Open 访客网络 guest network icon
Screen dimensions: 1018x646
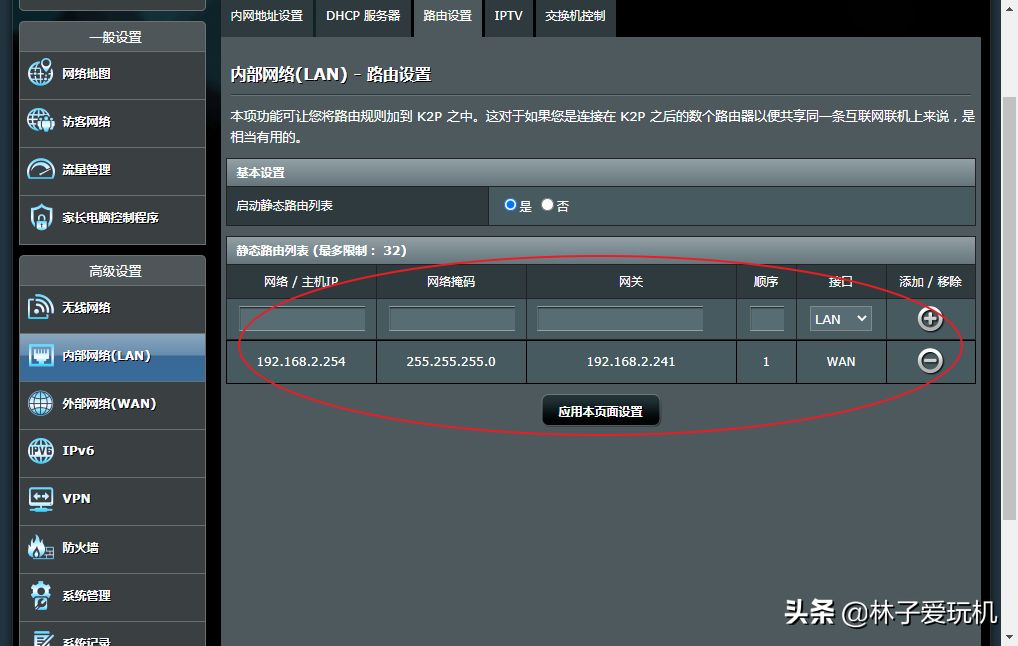tap(40, 121)
